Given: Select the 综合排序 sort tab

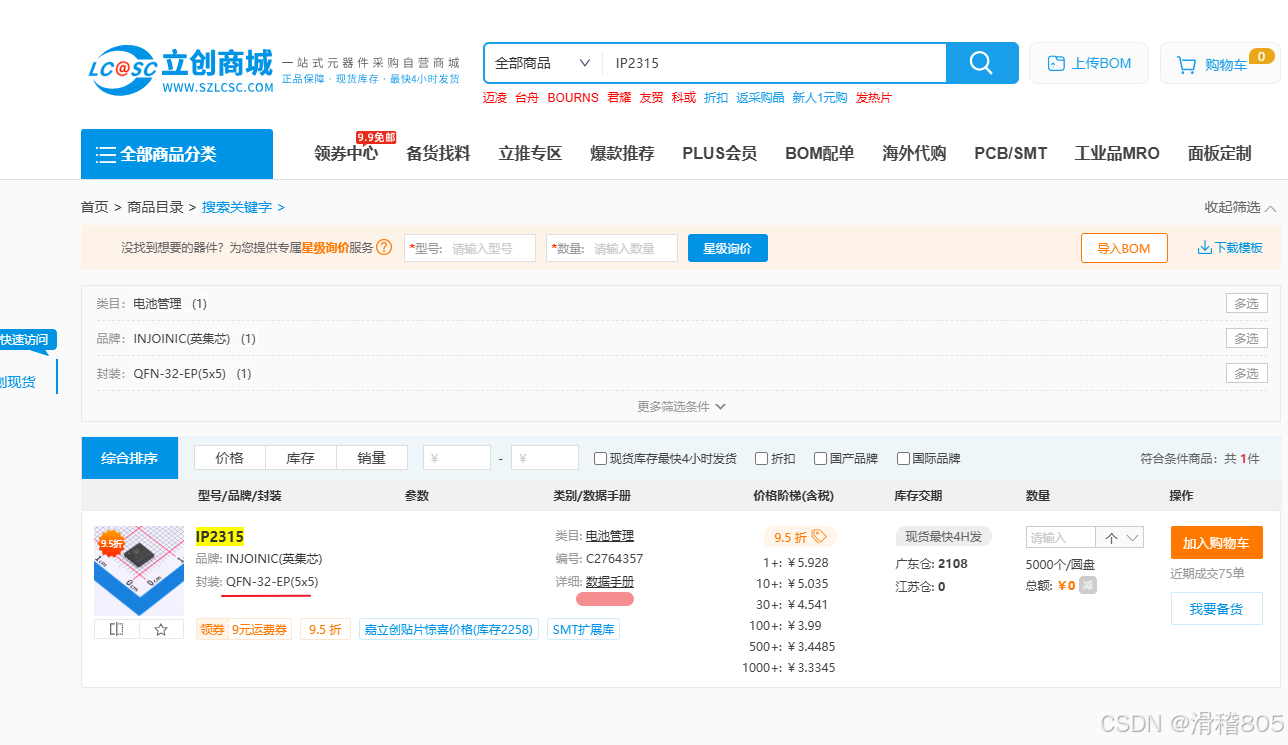Looking at the screenshot, I should [130, 458].
